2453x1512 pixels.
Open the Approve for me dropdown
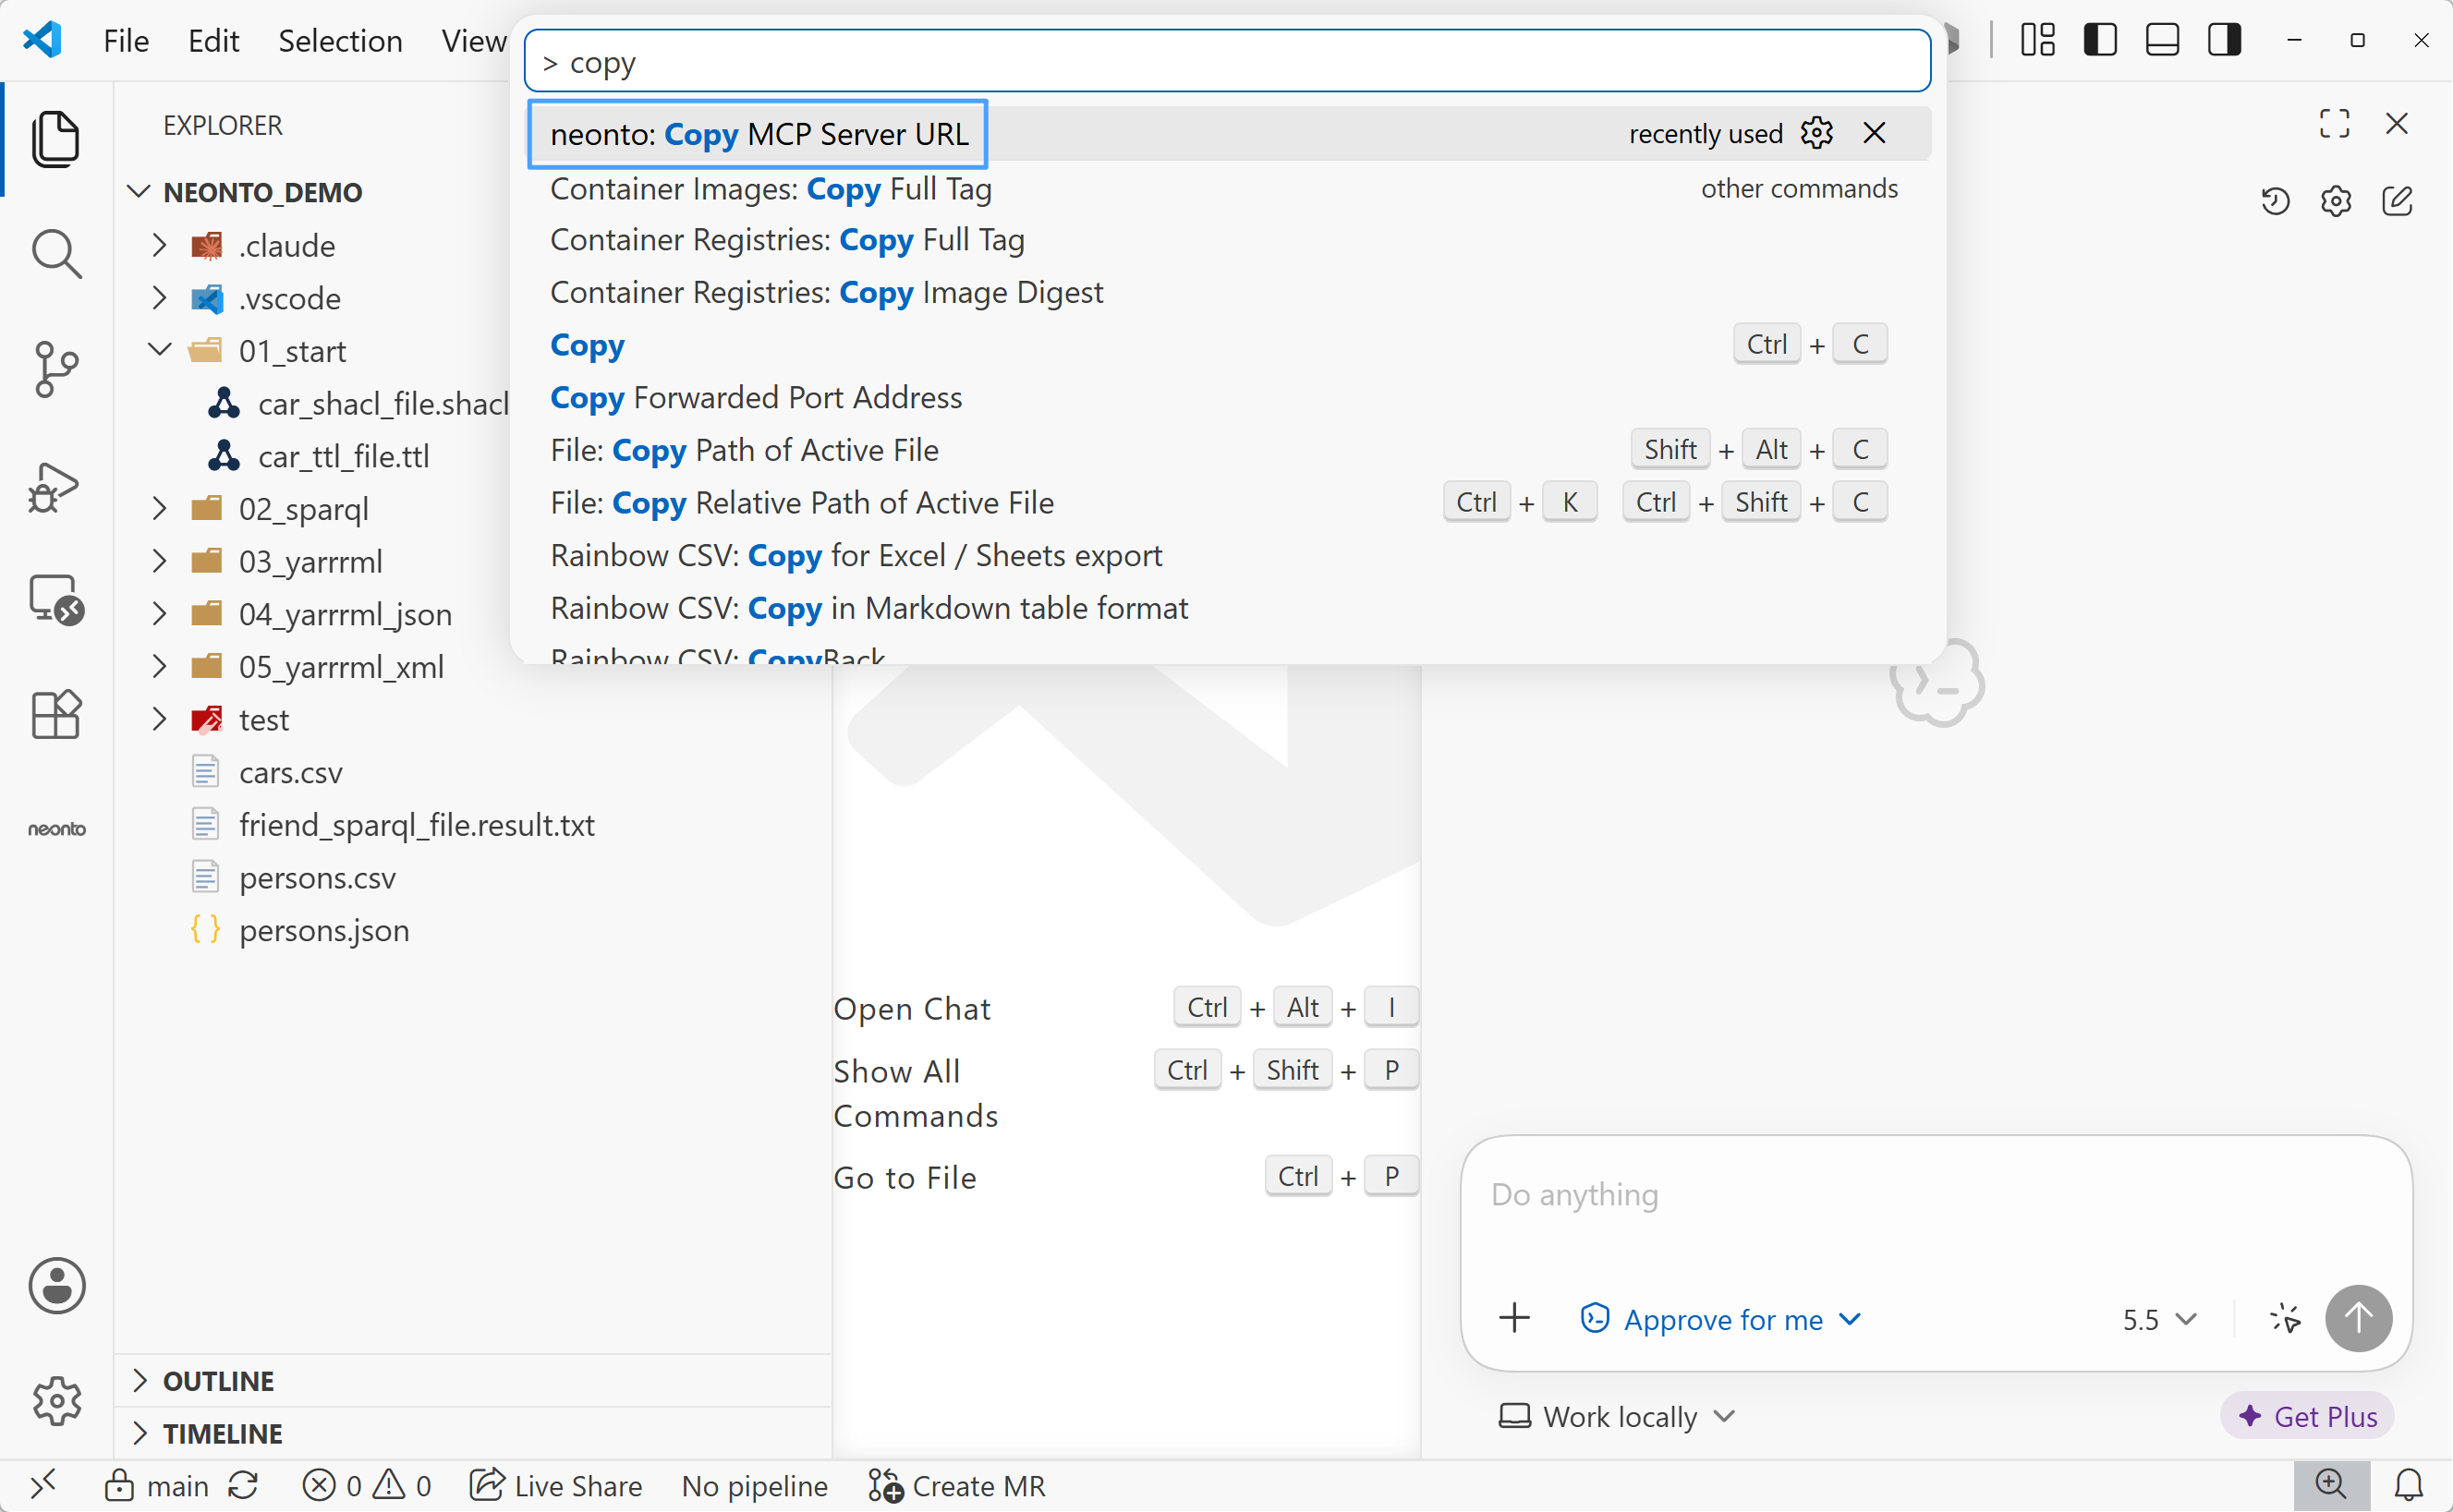coord(1721,1319)
